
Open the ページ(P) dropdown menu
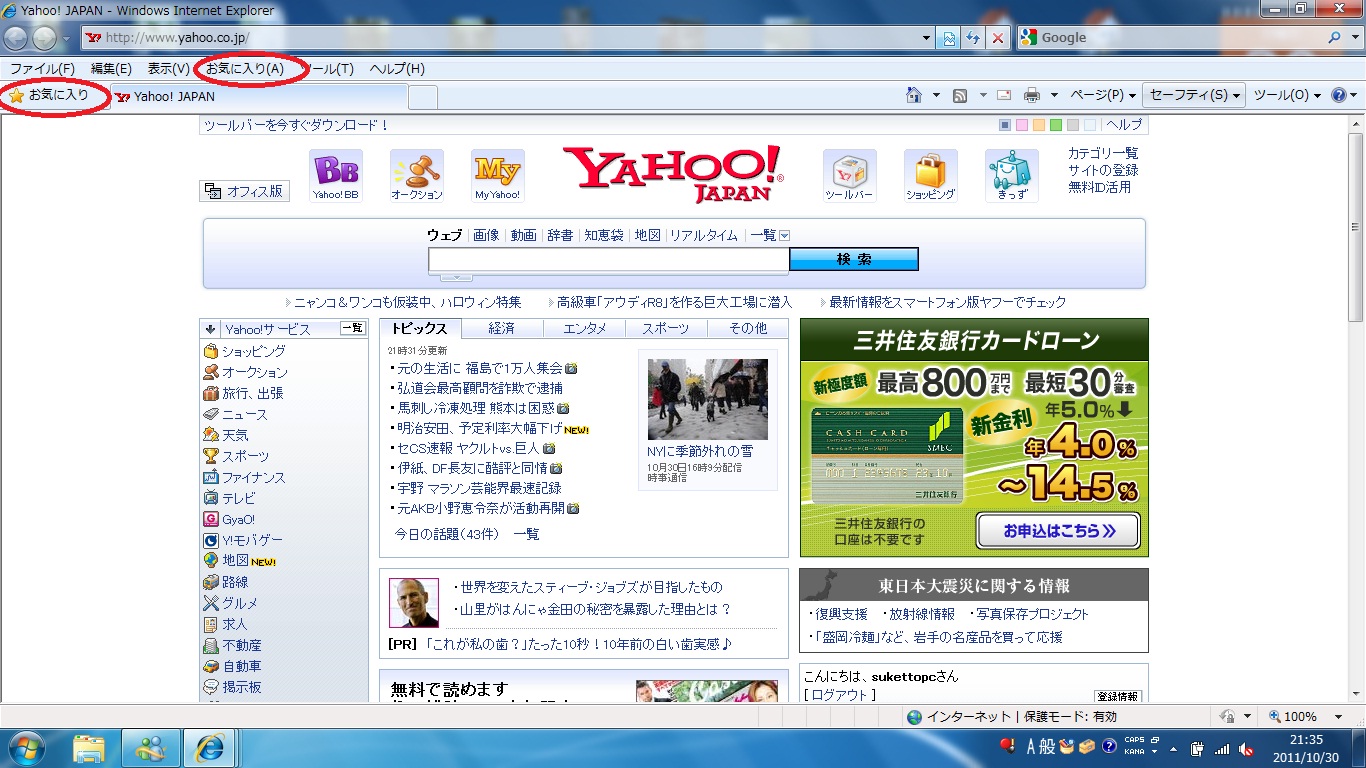click(1103, 96)
